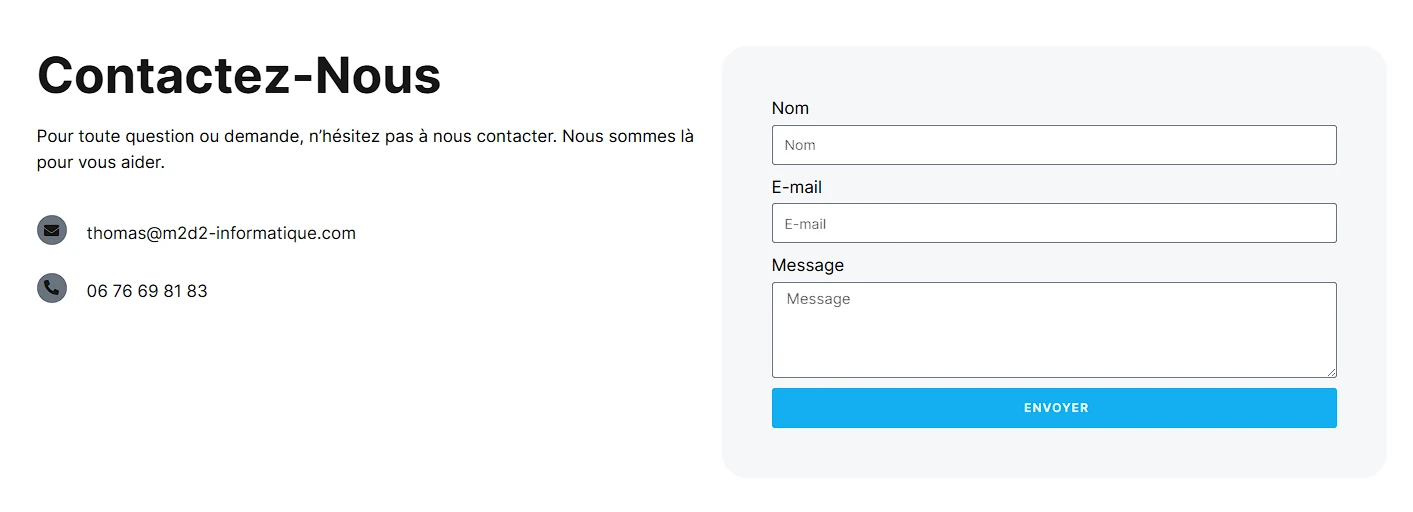Viewport: 1413px width, 512px height.
Task: Grab the Message textarea resize handle
Action: click(1331, 372)
